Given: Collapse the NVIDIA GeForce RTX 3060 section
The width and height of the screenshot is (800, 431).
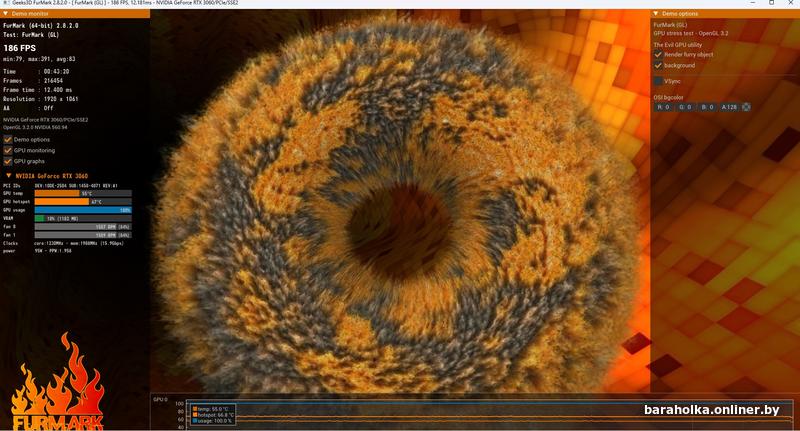Looking at the screenshot, I should pos(8,176).
